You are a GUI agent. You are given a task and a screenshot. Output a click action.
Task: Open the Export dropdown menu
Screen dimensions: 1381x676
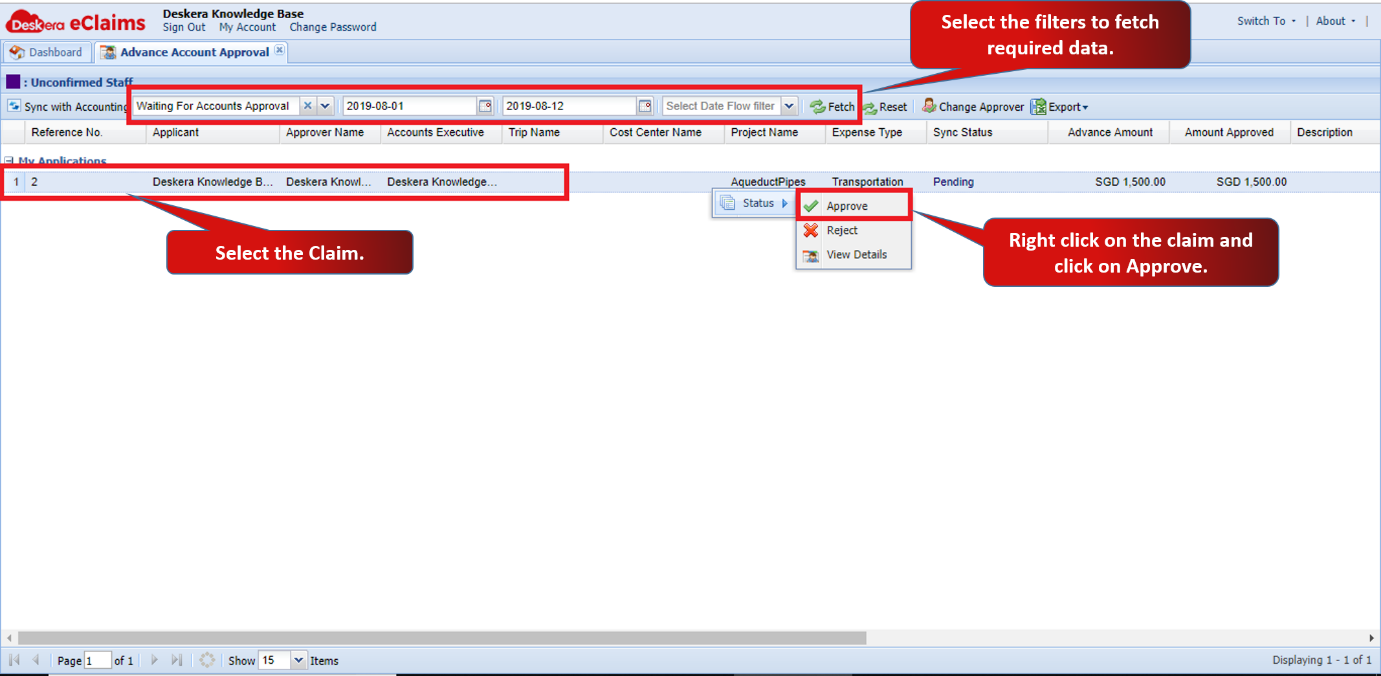1059,107
